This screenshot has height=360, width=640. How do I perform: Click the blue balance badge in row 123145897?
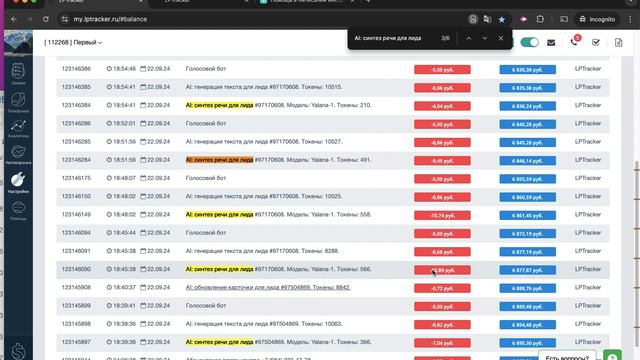527,343
